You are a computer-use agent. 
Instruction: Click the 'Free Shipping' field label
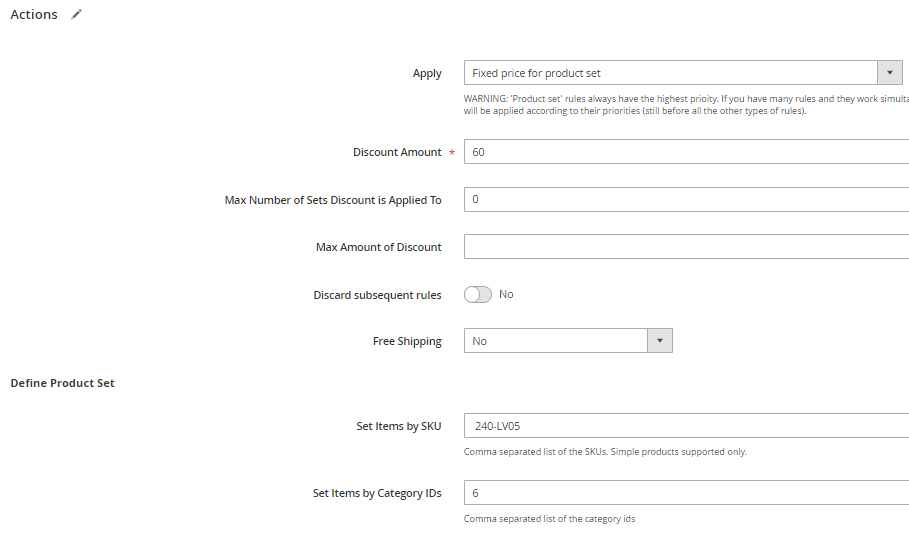point(407,341)
